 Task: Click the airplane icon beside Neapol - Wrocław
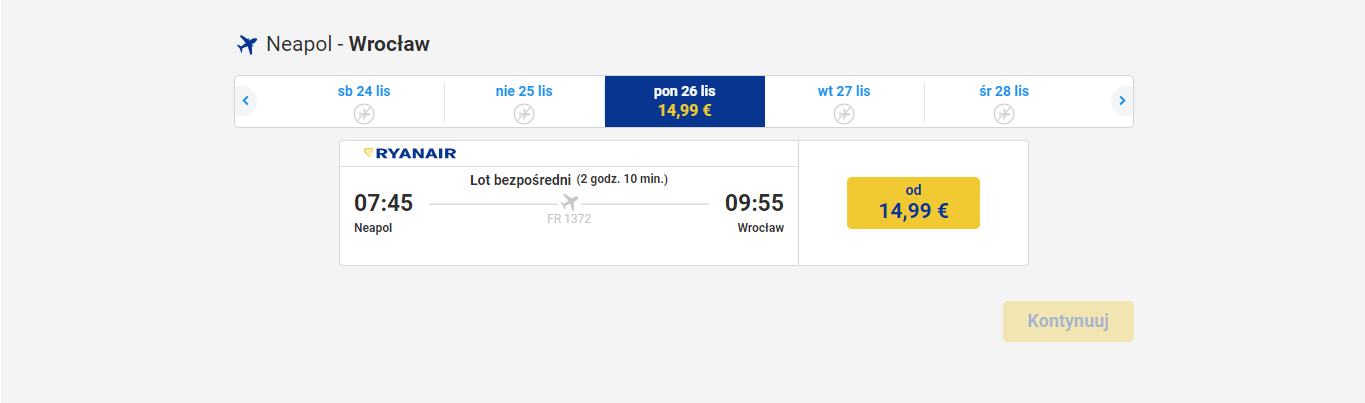point(247,45)
